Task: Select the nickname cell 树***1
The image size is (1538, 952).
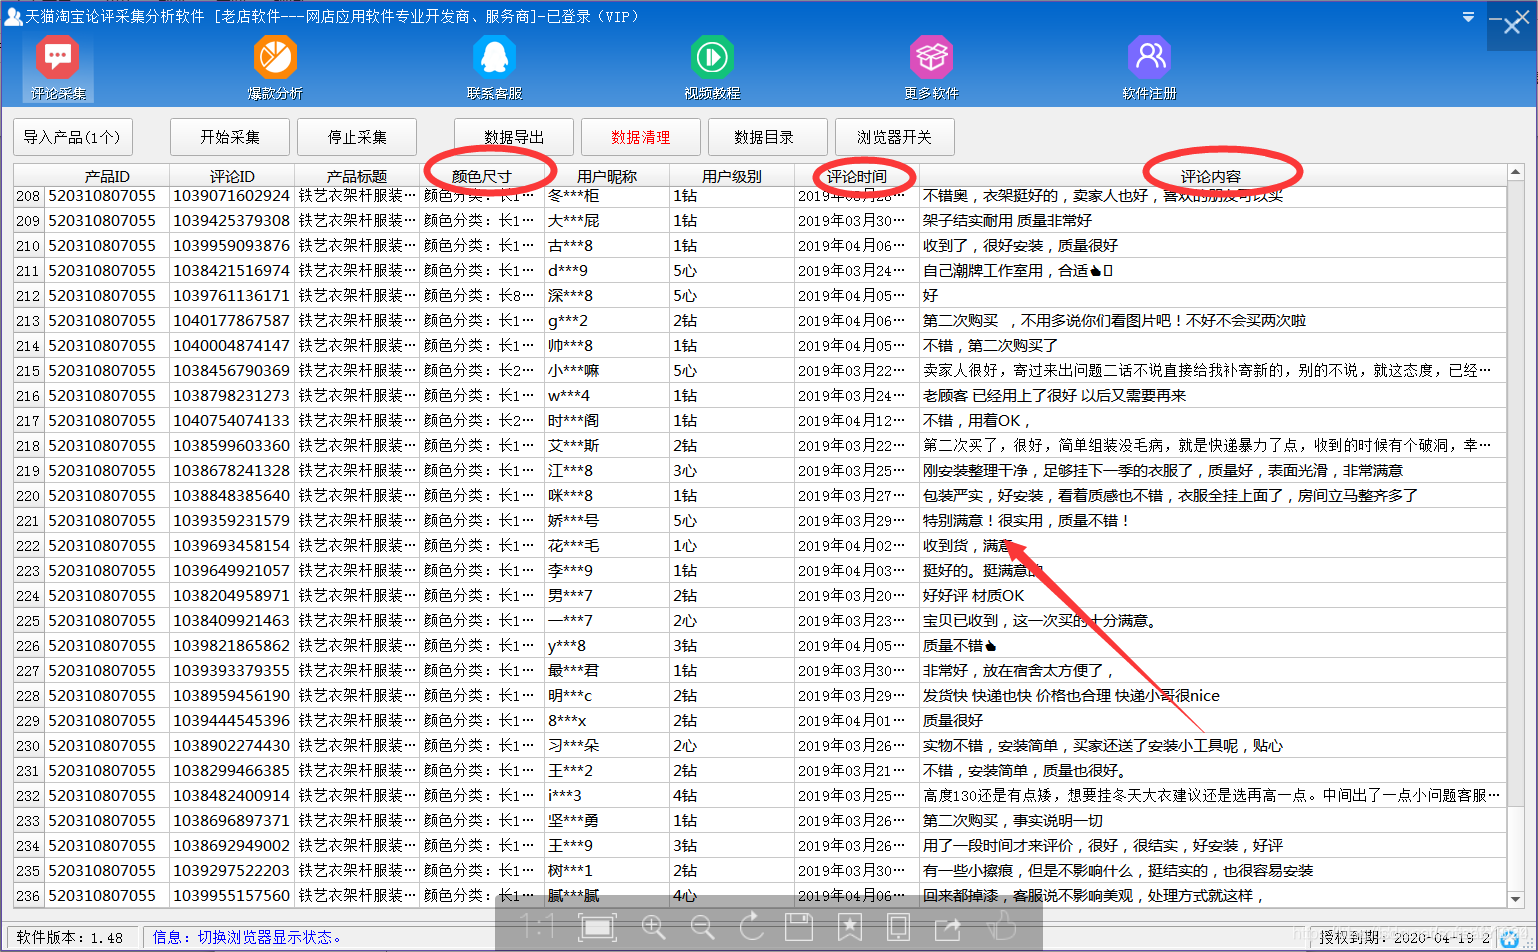Action: 607,871
